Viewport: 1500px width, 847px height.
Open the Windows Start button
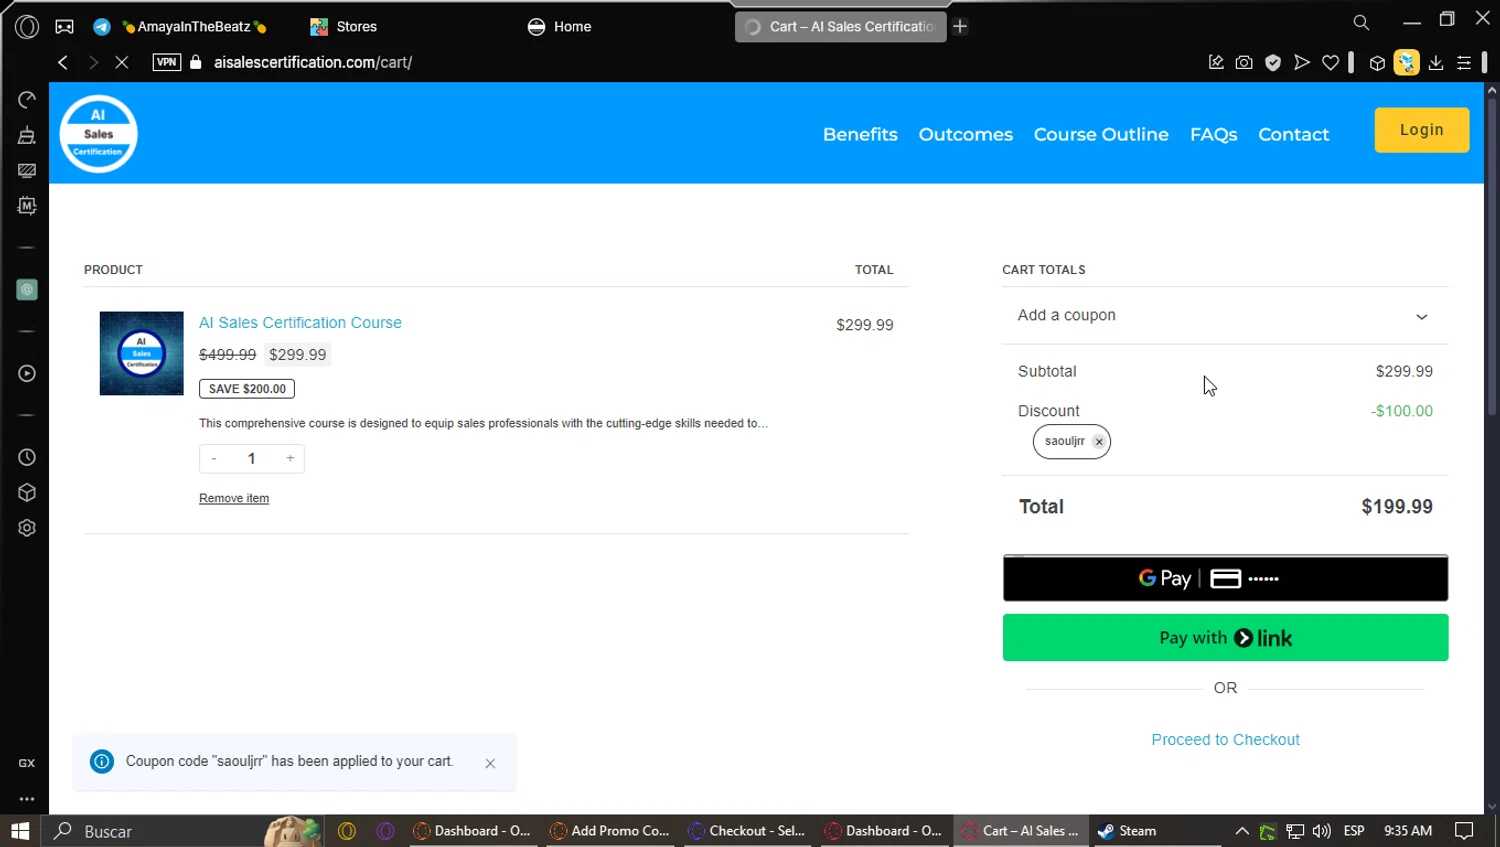20,831
